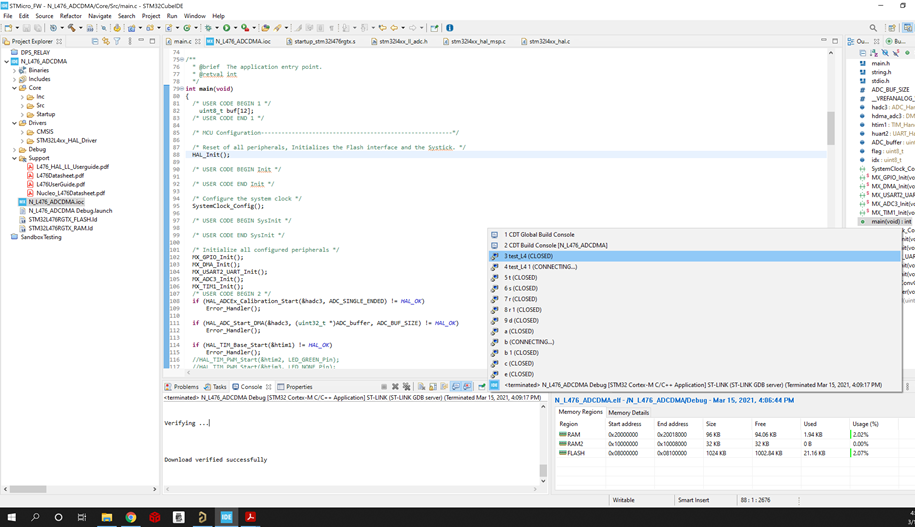Collapse the Core folder node

(15, 88)
